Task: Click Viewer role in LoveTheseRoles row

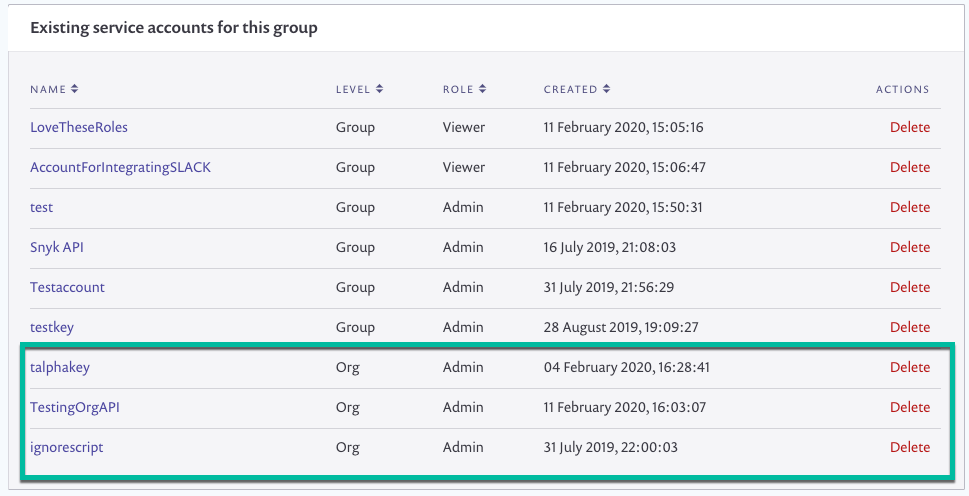Action: [x=463, y=127]
